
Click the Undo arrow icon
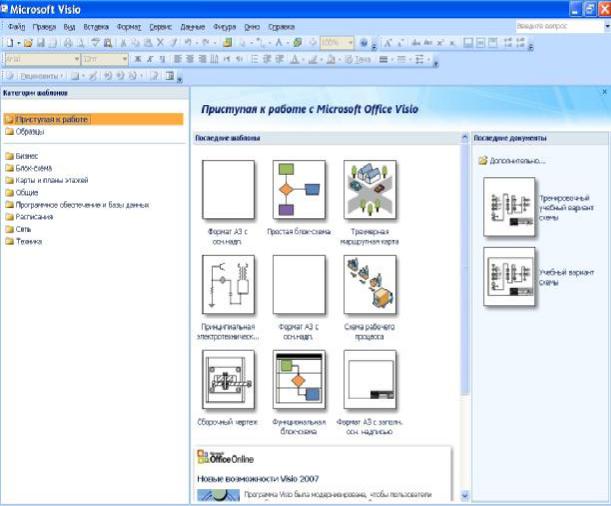(188, 43)
